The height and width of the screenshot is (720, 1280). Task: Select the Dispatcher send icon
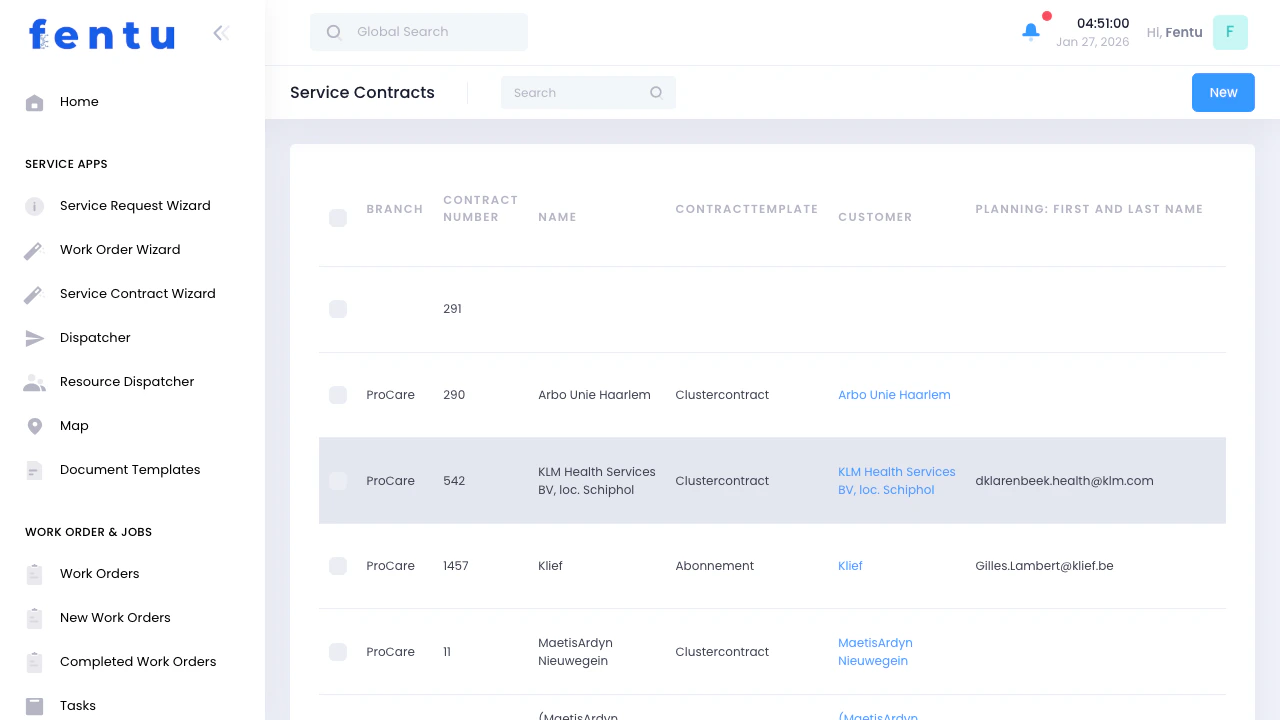(x=34, y=337)
